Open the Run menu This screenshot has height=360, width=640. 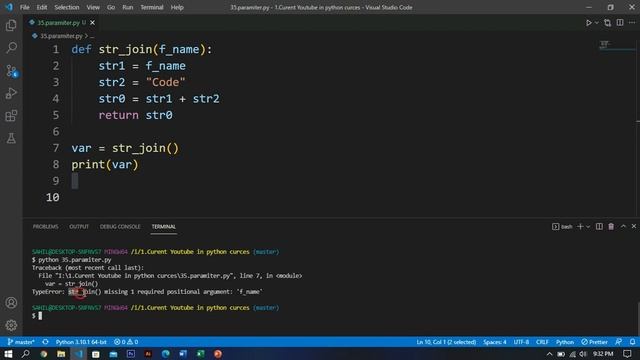(127, 7)
